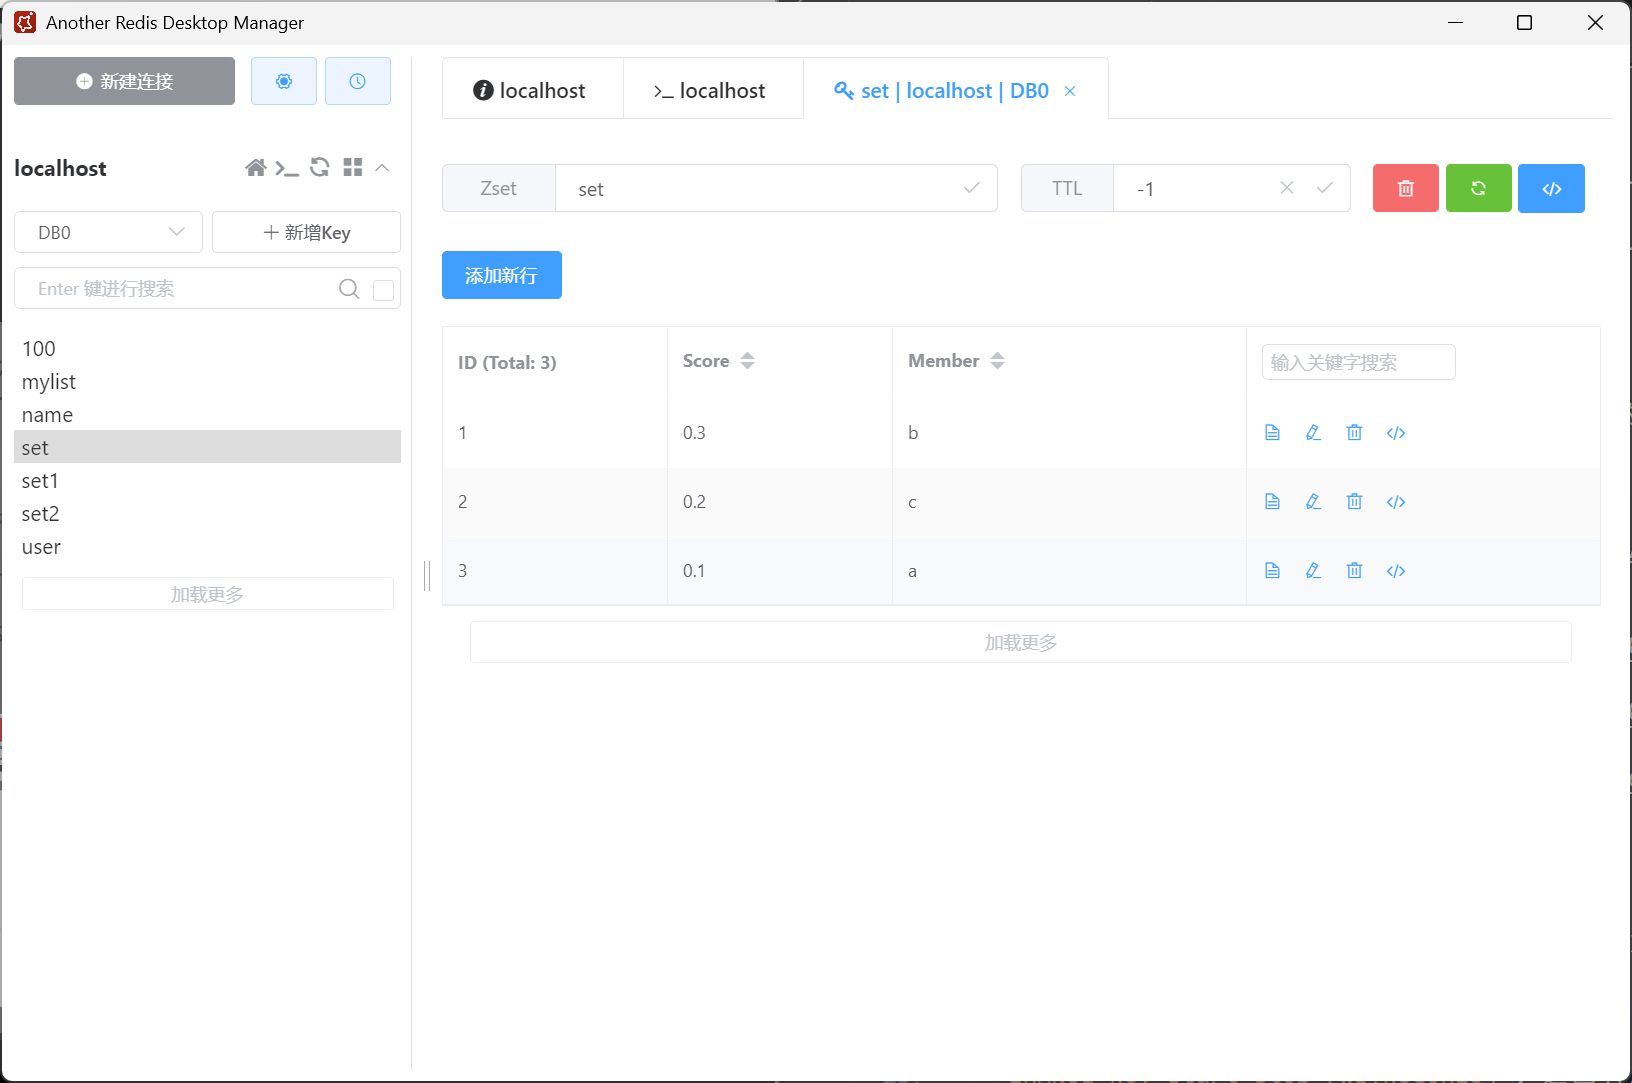Edit the row with member b
This screenshot has height=1083, width=1632.
[x=1313, y=432]
